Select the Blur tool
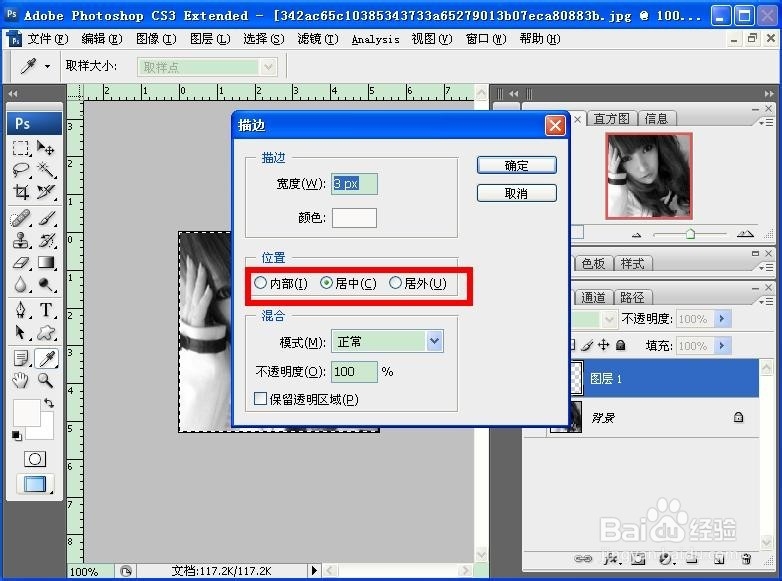This screenshot has height=581, width=782. 20,284
